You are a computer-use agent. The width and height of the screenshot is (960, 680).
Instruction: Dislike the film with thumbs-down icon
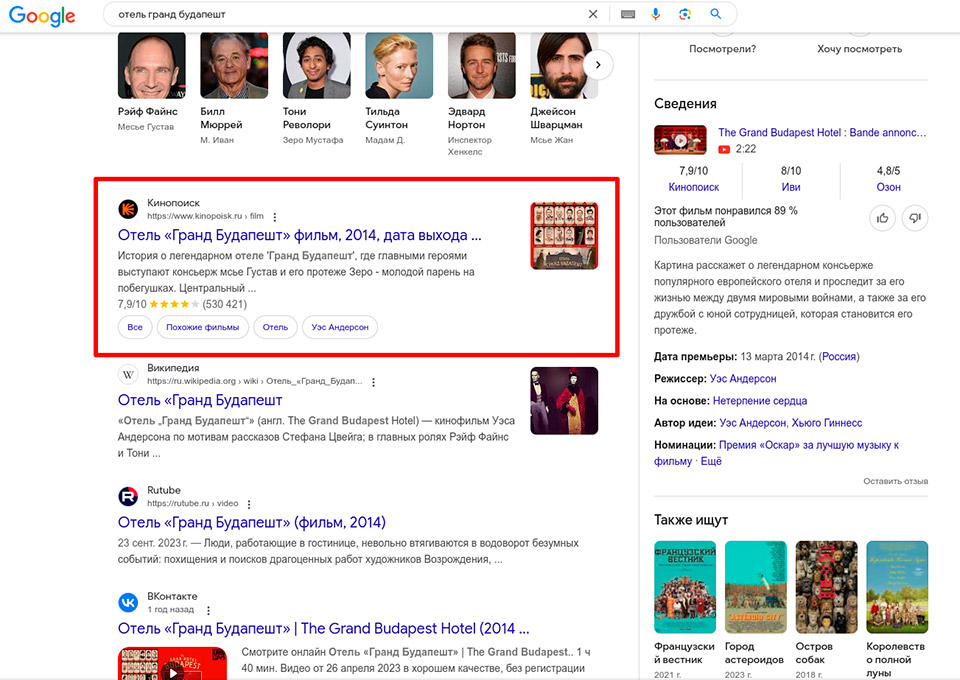click(x=915, y=218)
